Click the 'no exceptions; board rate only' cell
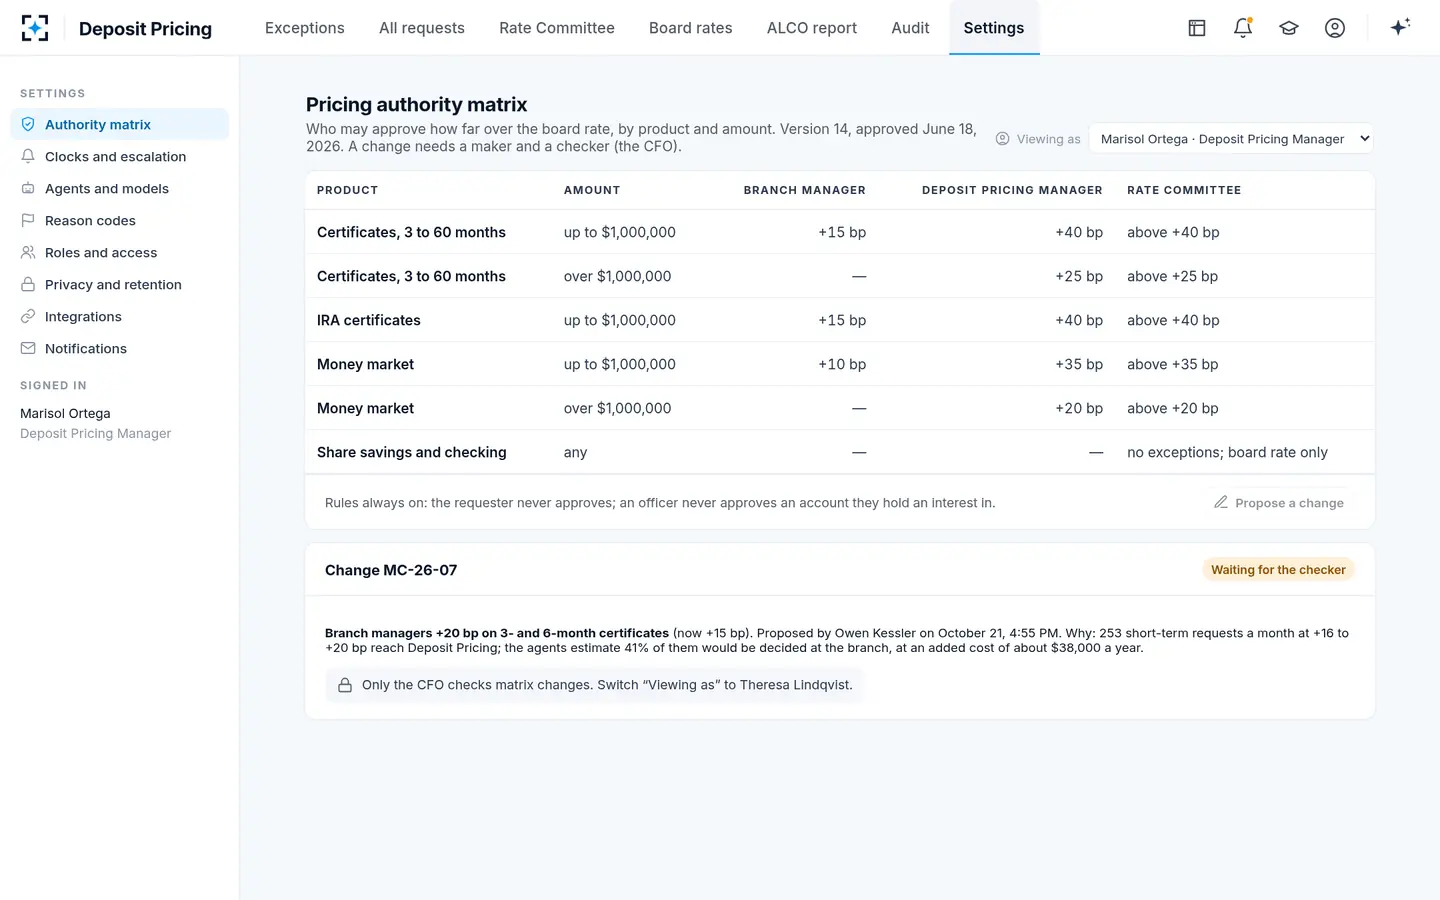 coord(1227,452)
